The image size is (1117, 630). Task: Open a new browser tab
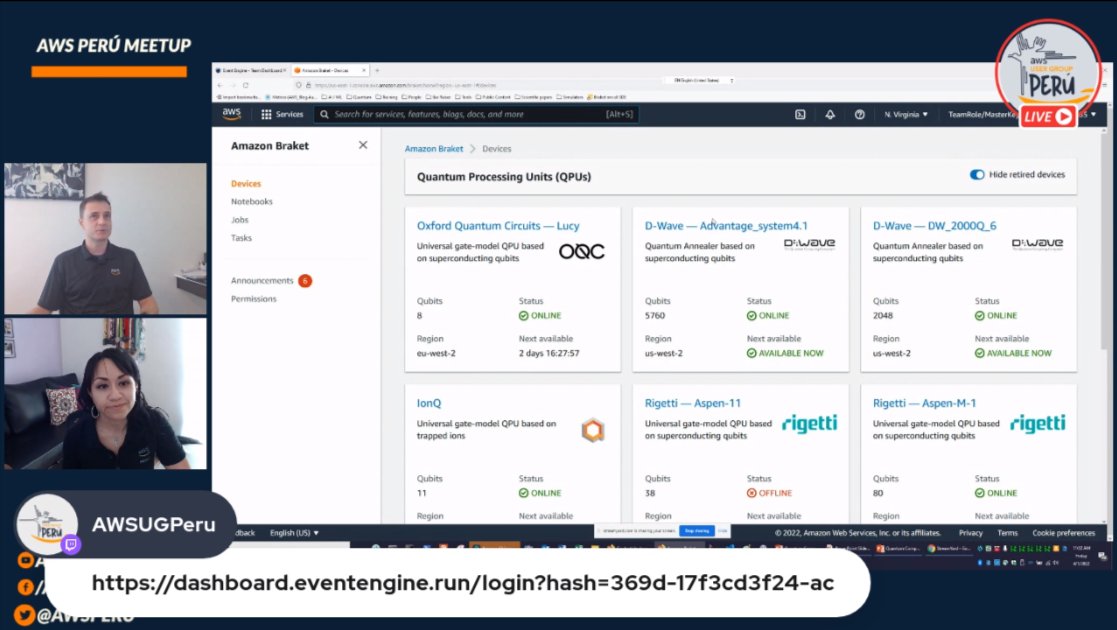click(x=377, y=71)
